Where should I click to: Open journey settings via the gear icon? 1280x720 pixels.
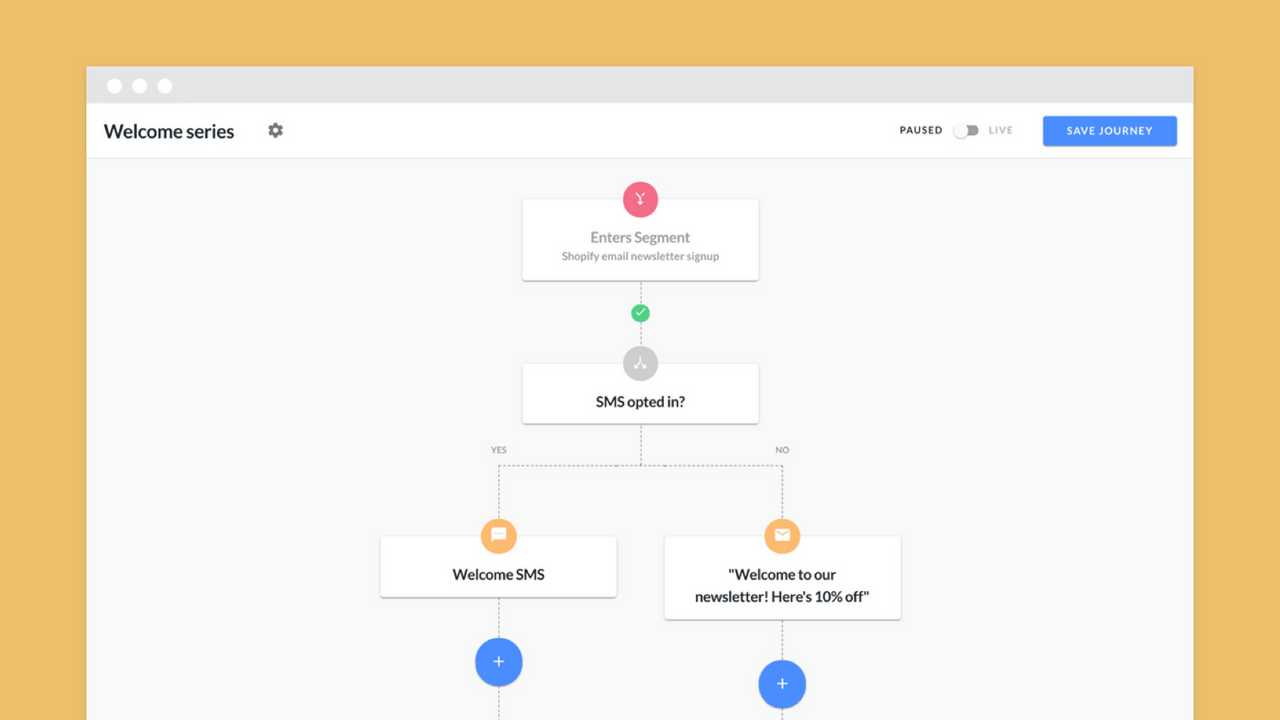275,130
